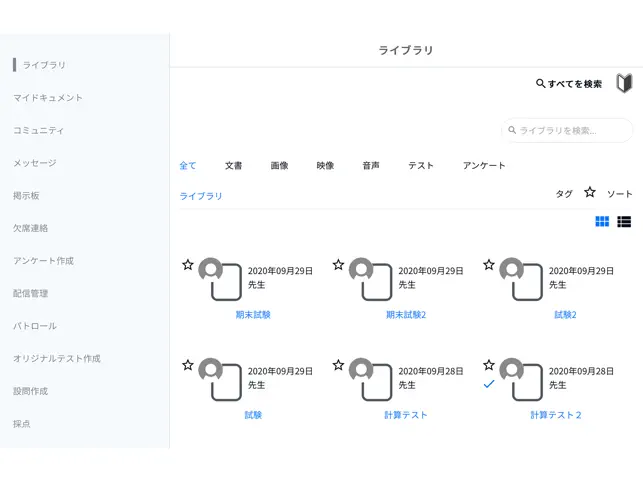Filter favorites with star icon beside タグ
This screenshot has height=482, width=643.
590,192
